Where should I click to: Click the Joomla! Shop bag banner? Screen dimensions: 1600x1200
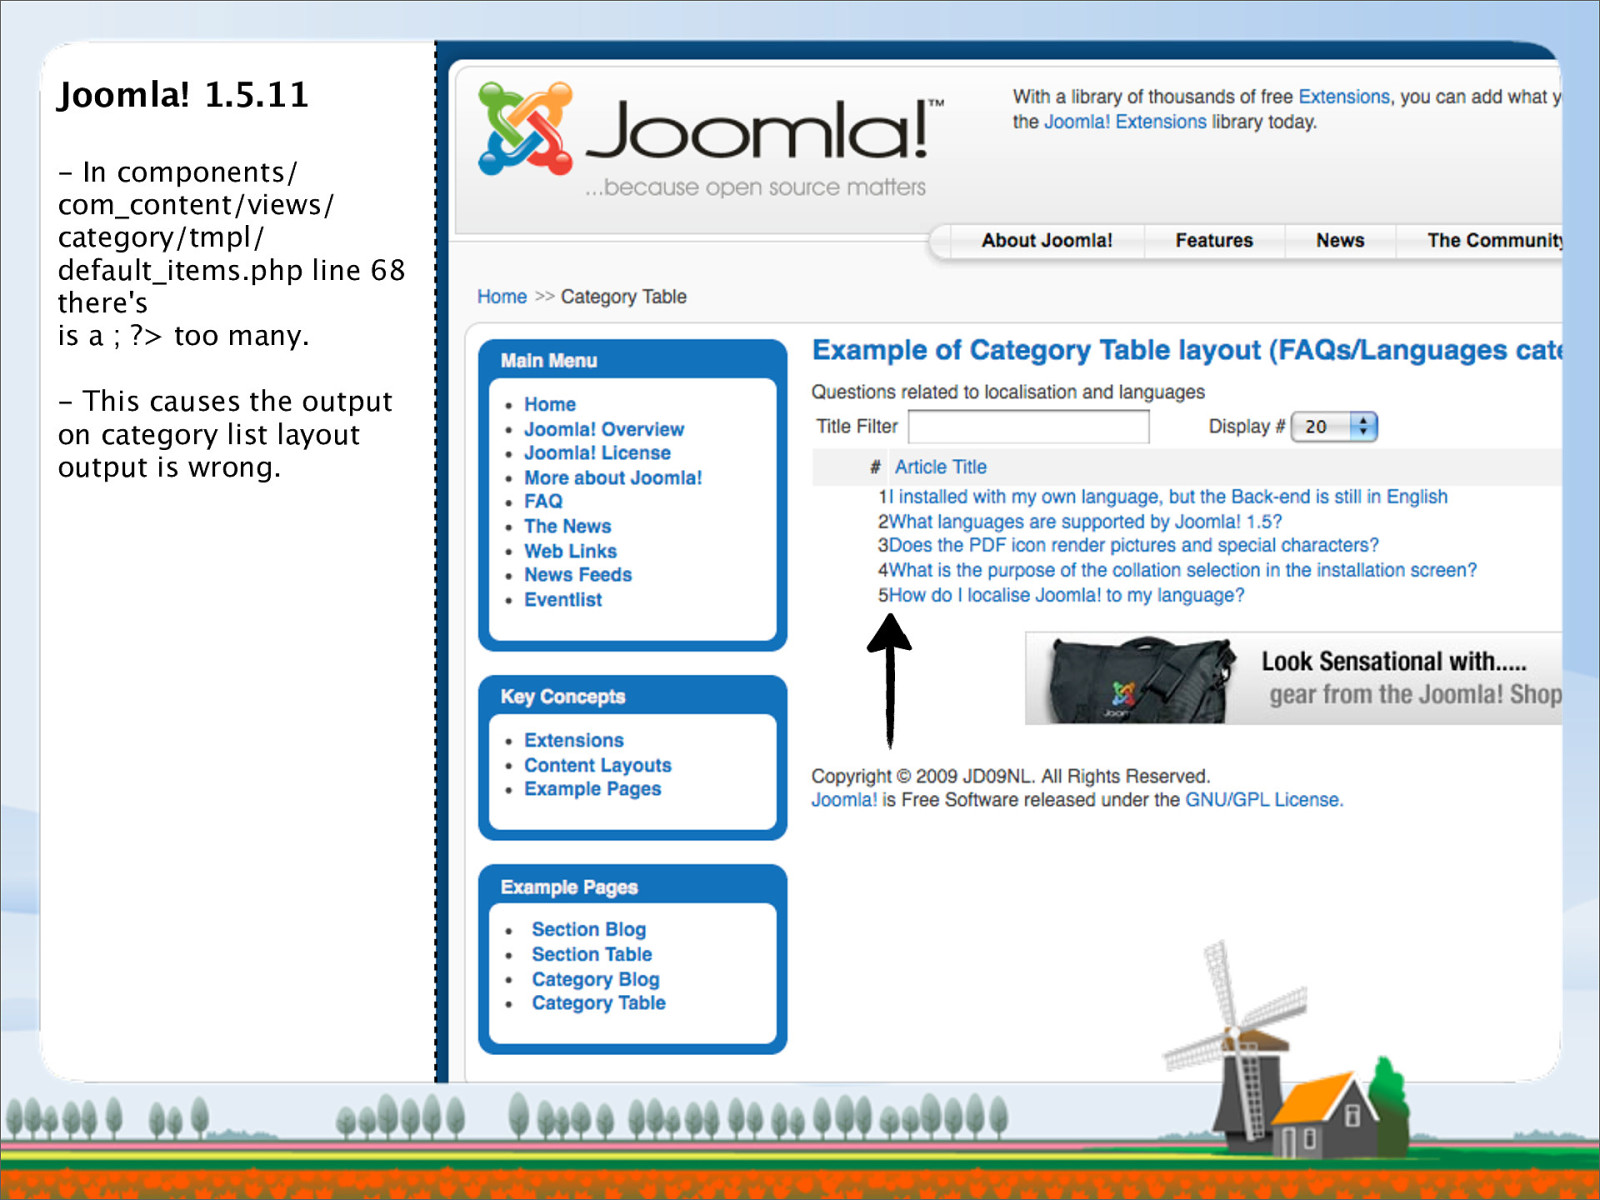(x=1293, y=678)
